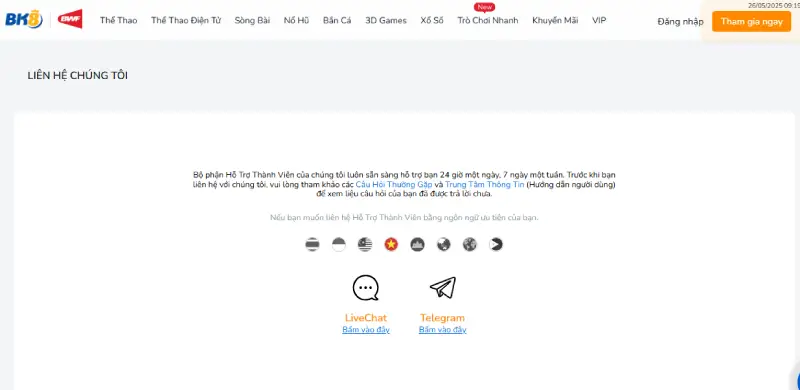
Task: Click the Tham gia ngay button
Action: [752, 21]
